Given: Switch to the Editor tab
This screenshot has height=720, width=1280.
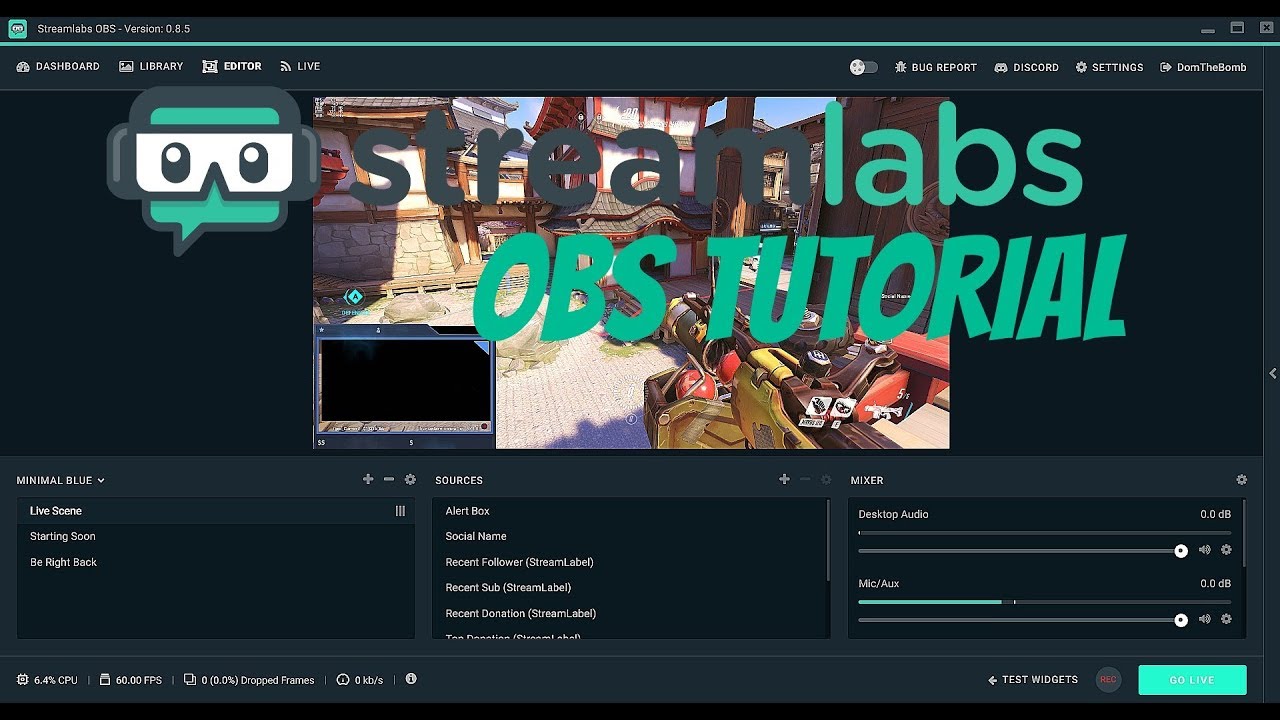Looking at the screenshot, I should tap(232, 67).
